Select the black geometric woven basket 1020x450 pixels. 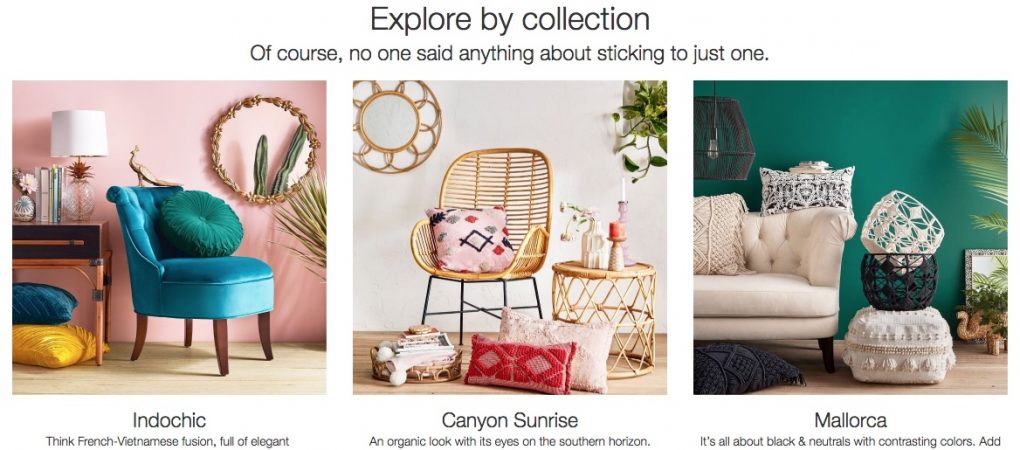pyautogui.click(x=899, y=281)
